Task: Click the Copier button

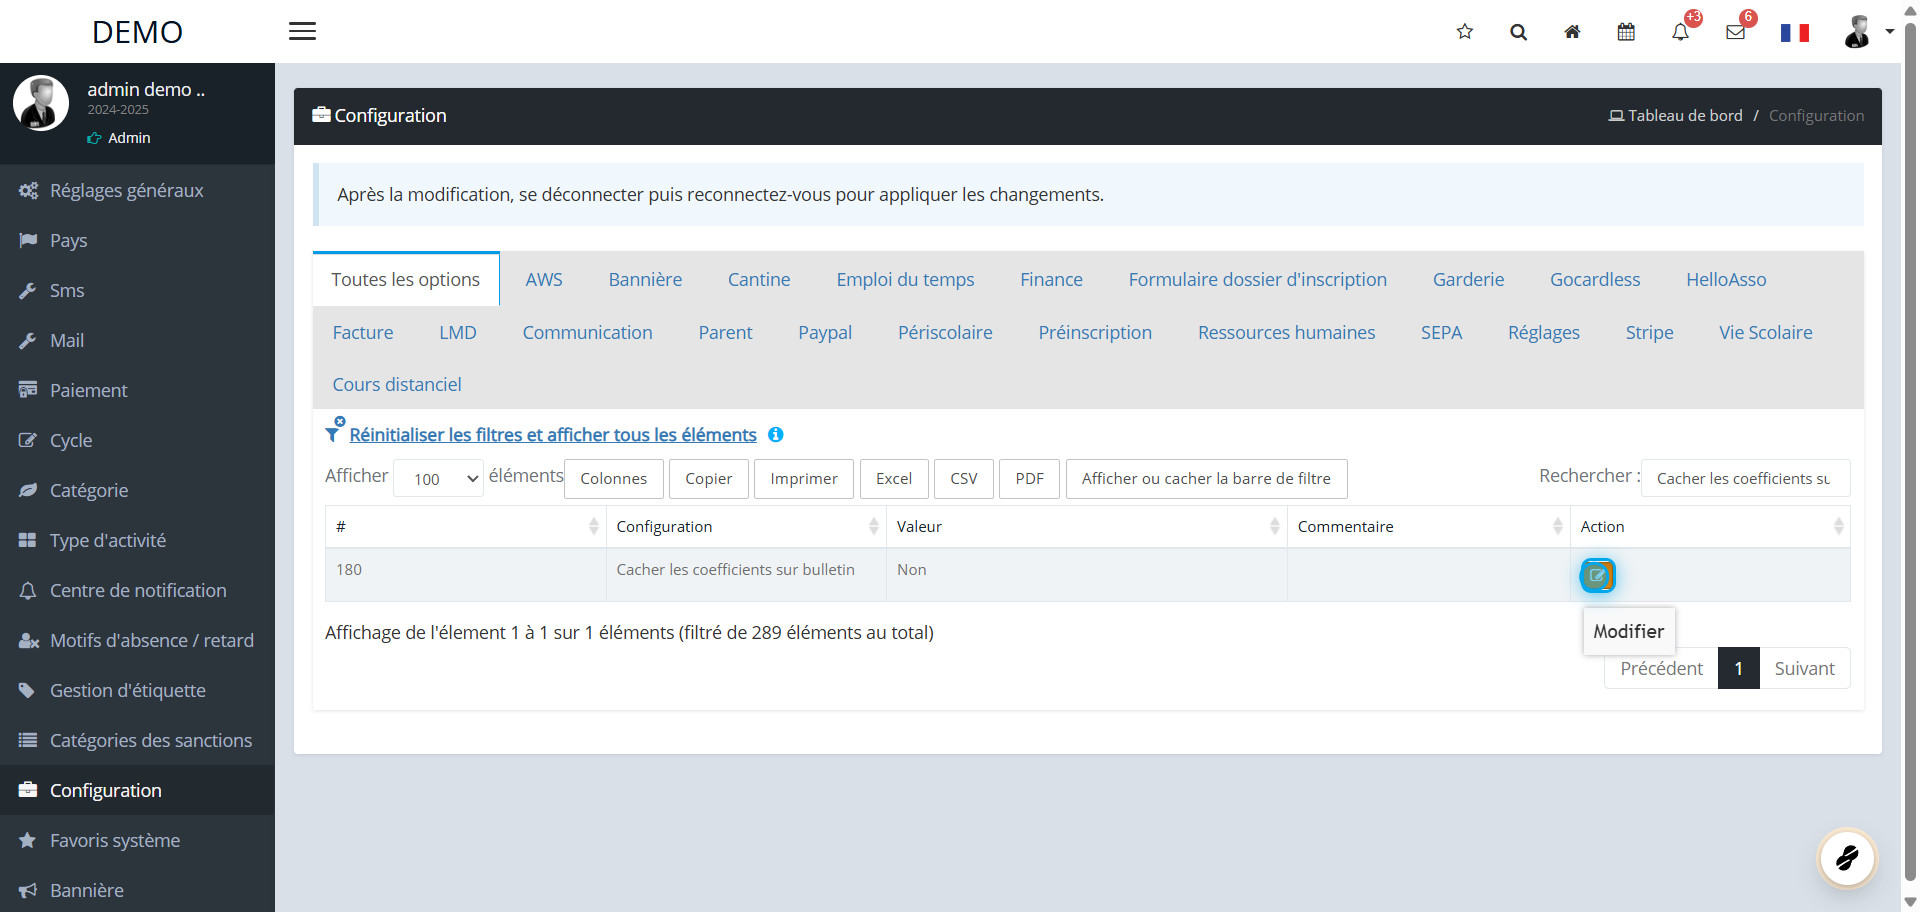Action: (709, 479)
